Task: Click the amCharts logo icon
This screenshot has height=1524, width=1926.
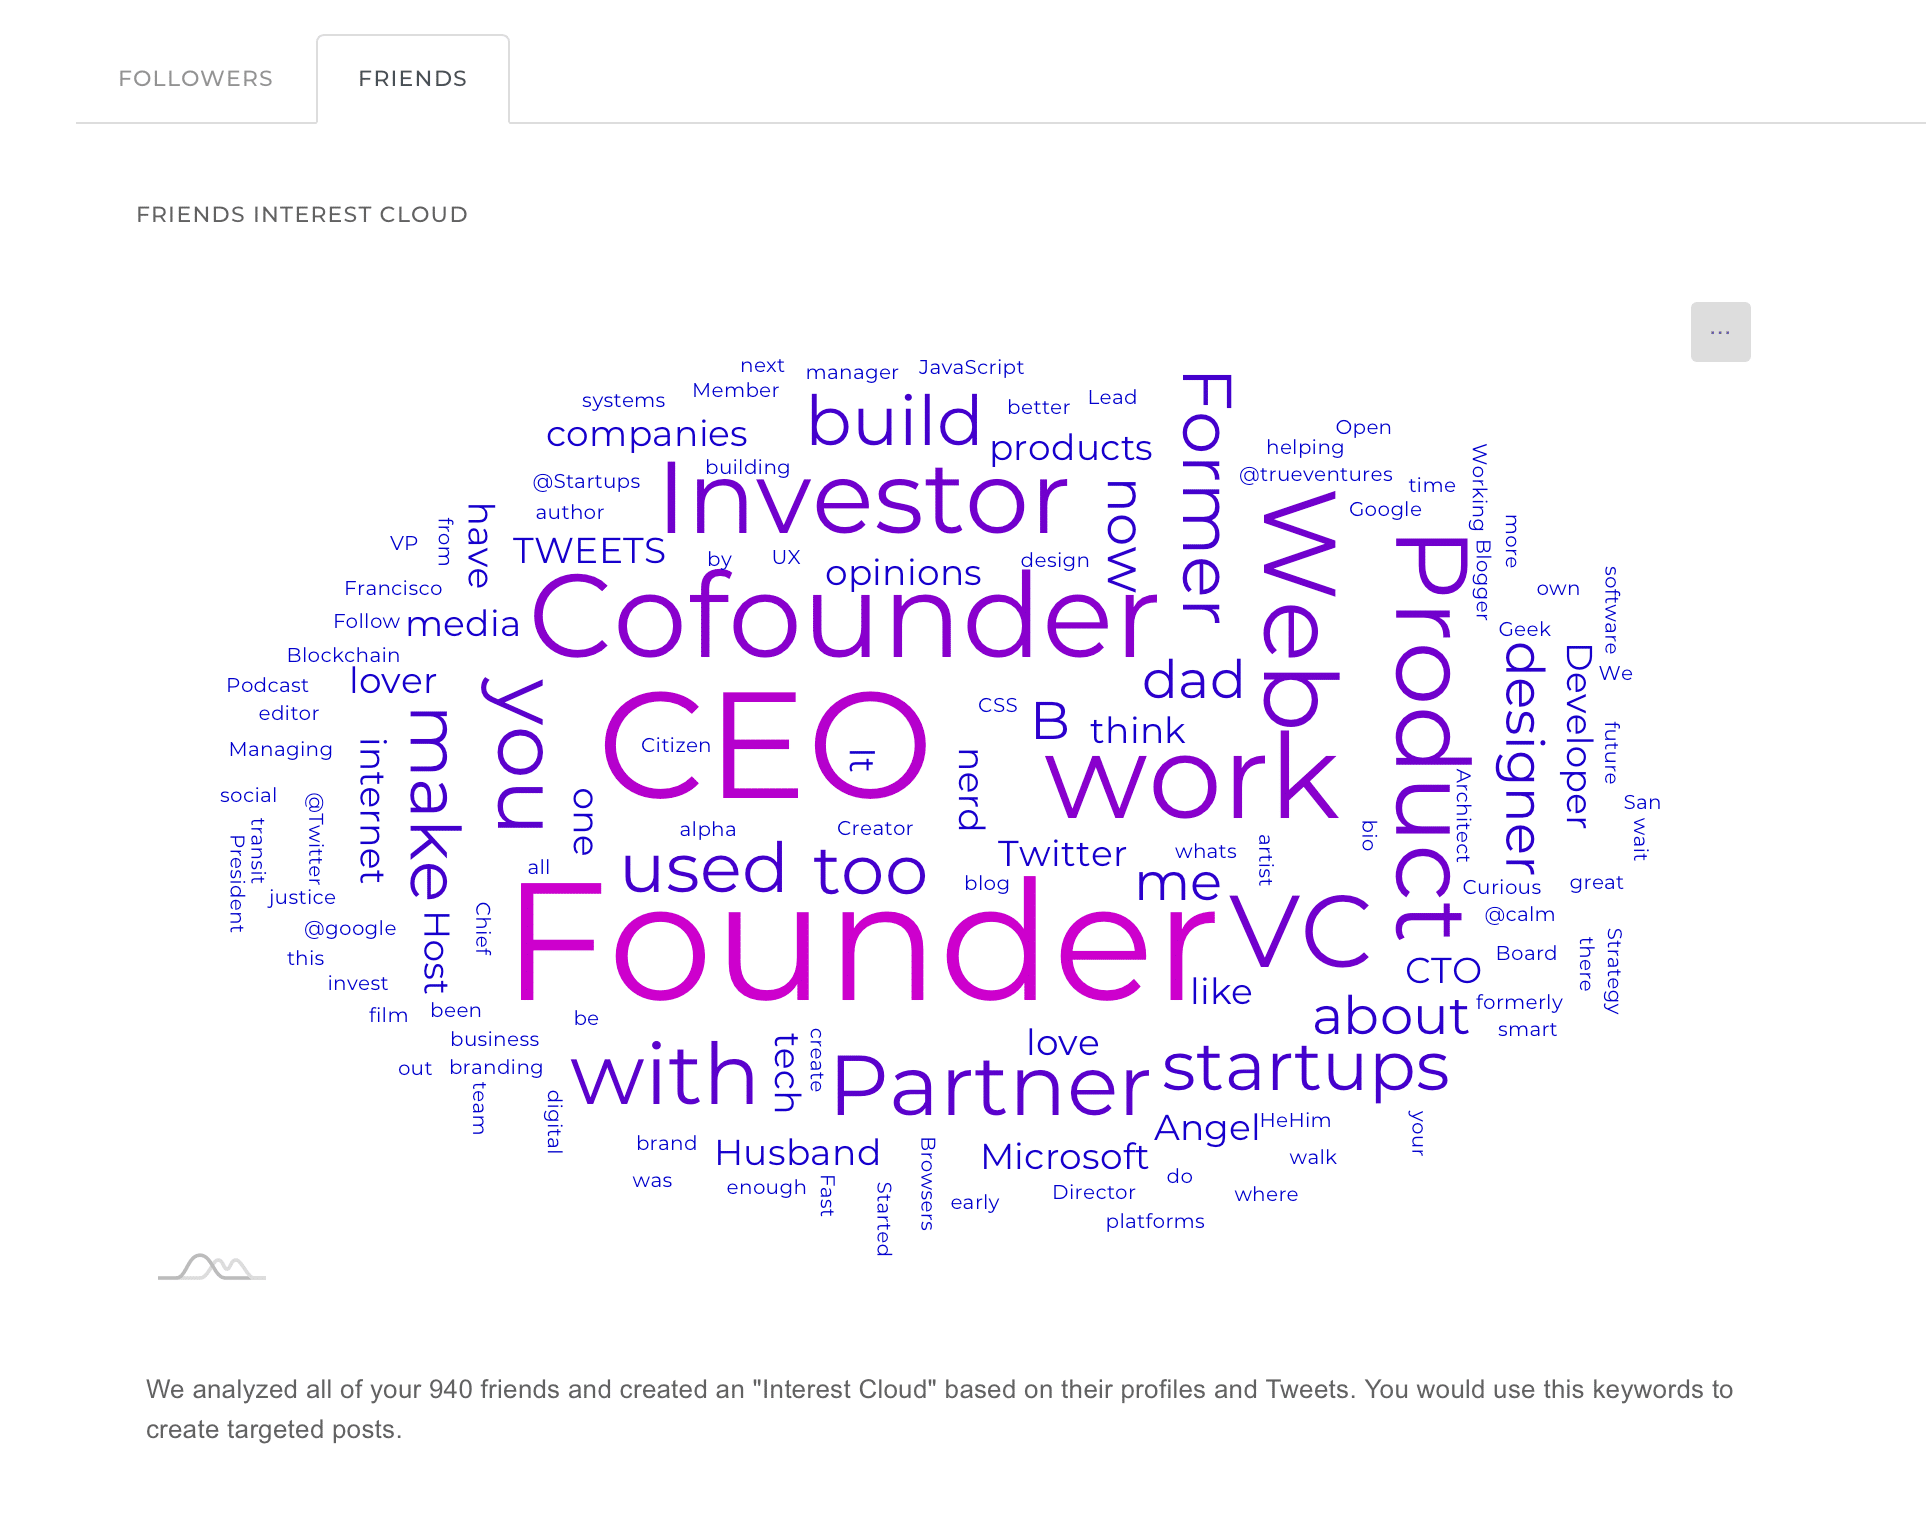Action: click(x=212, y=1267)
